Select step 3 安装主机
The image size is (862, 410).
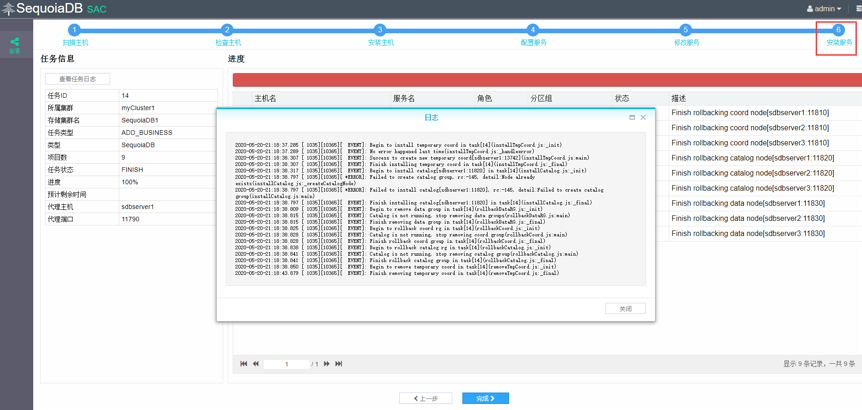pyautogui.click(x=380, y=30)
